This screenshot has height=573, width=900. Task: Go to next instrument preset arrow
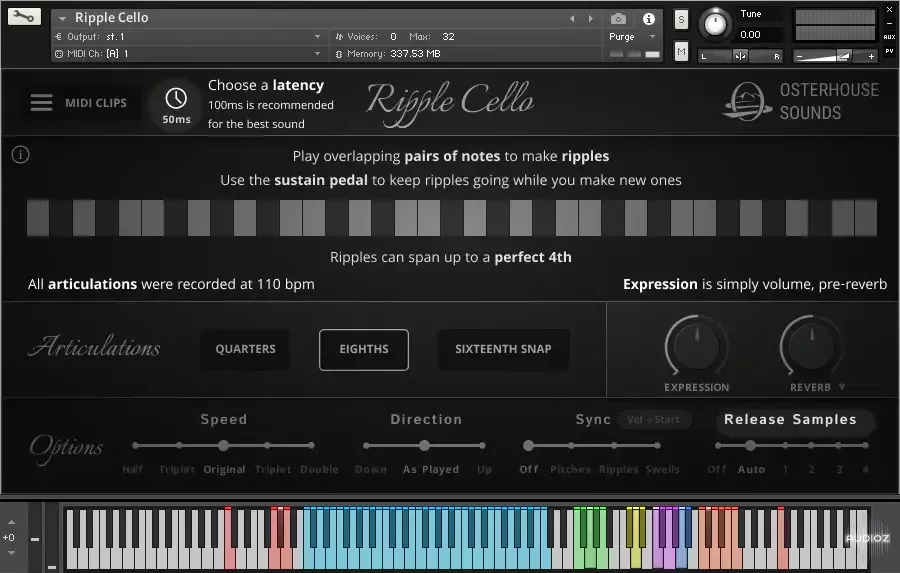coord(591,18)
